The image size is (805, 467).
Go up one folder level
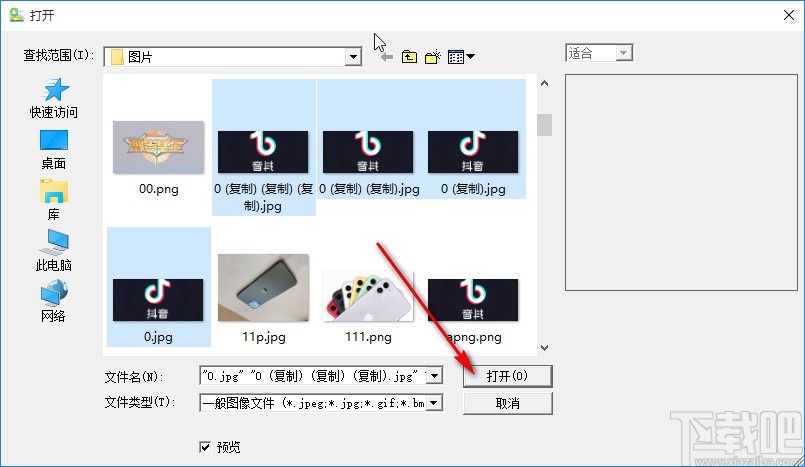click(409, 56)
